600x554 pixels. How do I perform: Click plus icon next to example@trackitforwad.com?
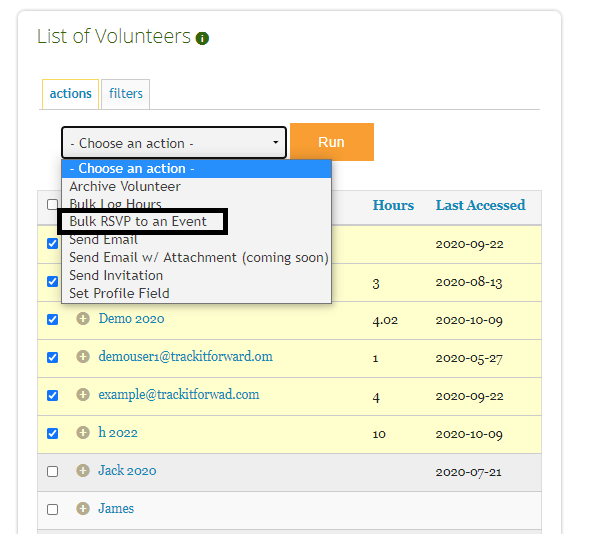(83, 395)
